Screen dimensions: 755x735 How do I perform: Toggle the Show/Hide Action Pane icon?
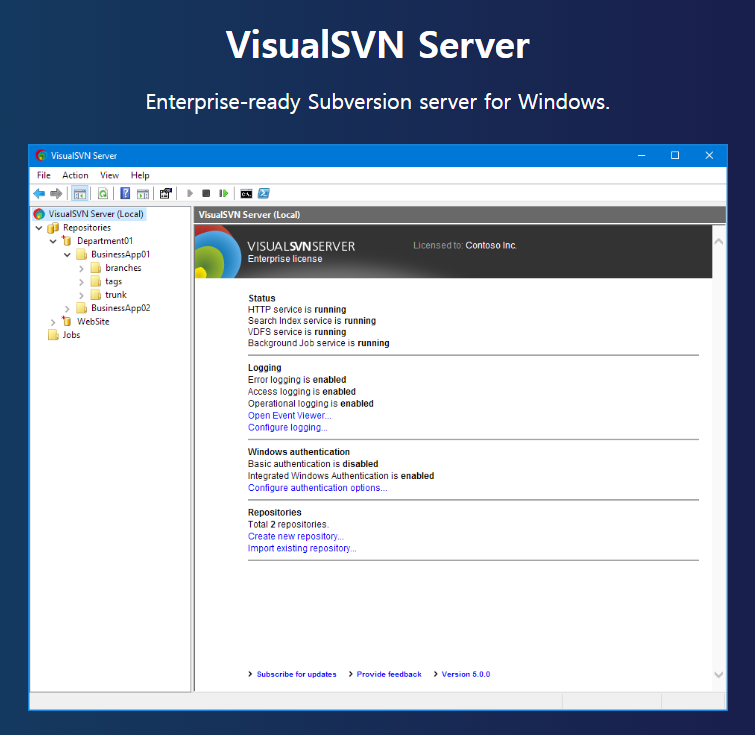point(143,194)
